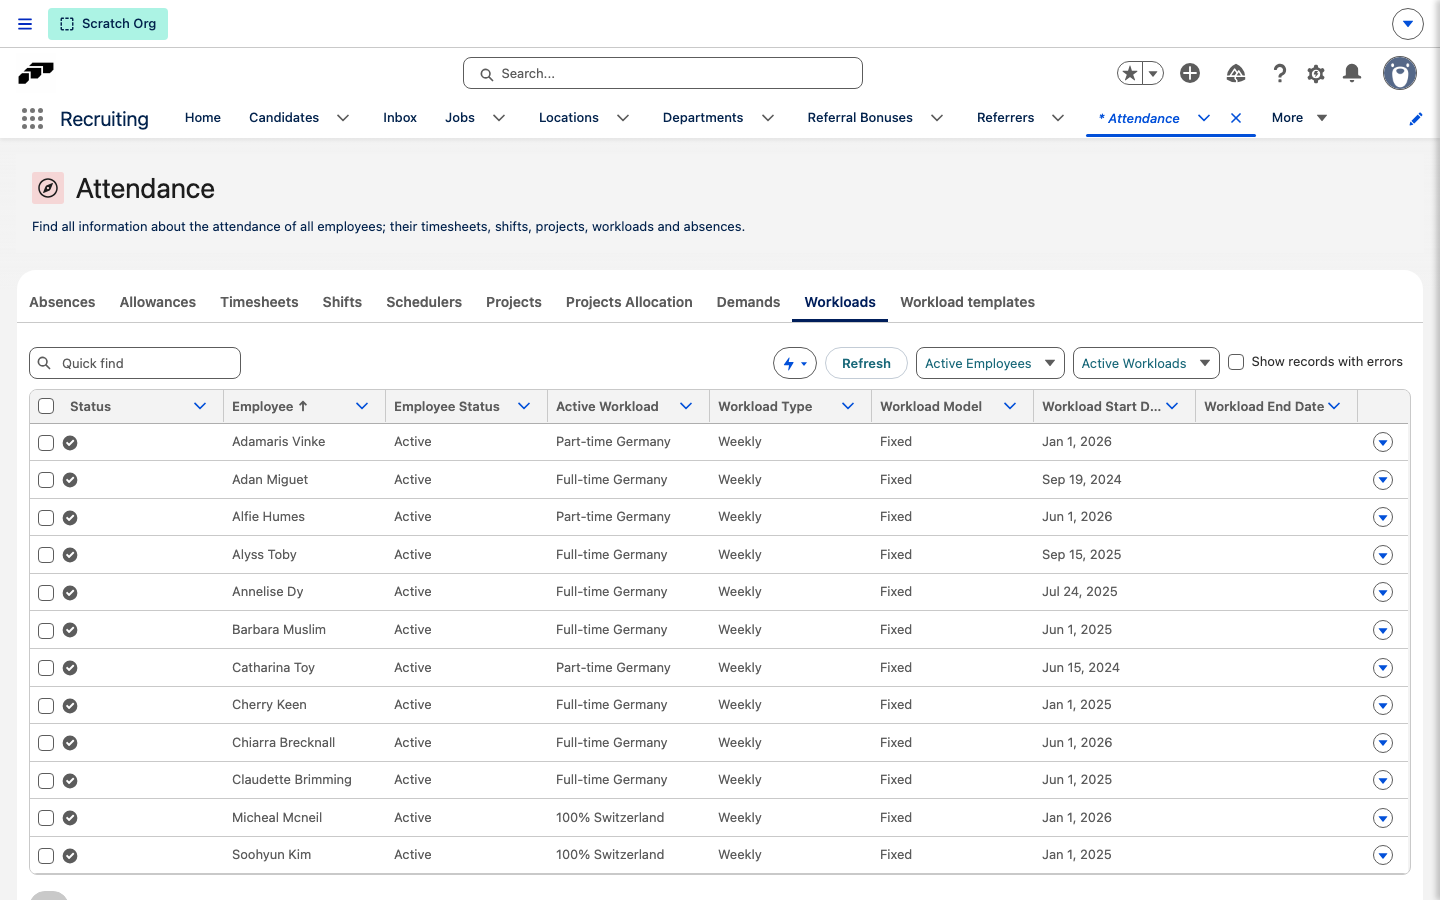Viewport: 1440px width, 900px height.
Task: Open row actions for Adamaris Vinke
Action: coord(1383,442)
